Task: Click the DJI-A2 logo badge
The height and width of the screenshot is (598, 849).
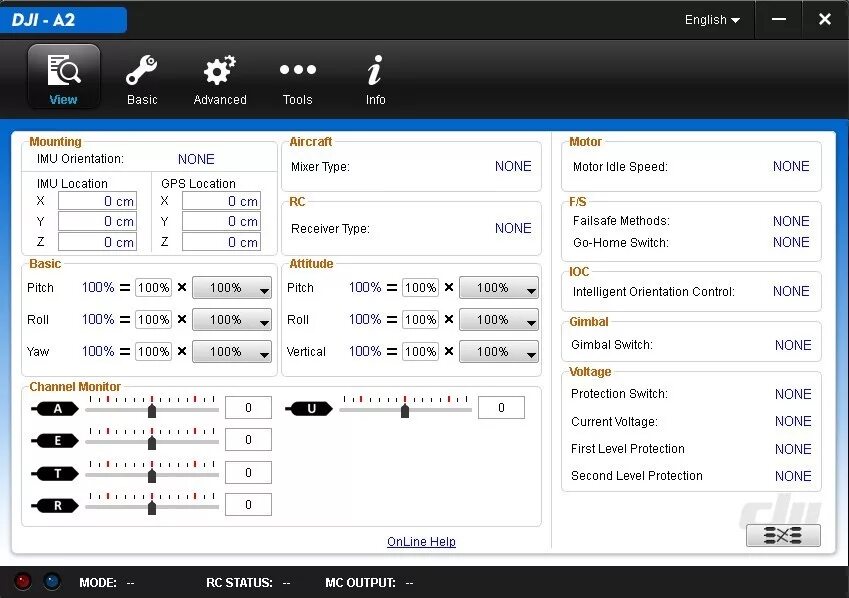Action: 63,20
